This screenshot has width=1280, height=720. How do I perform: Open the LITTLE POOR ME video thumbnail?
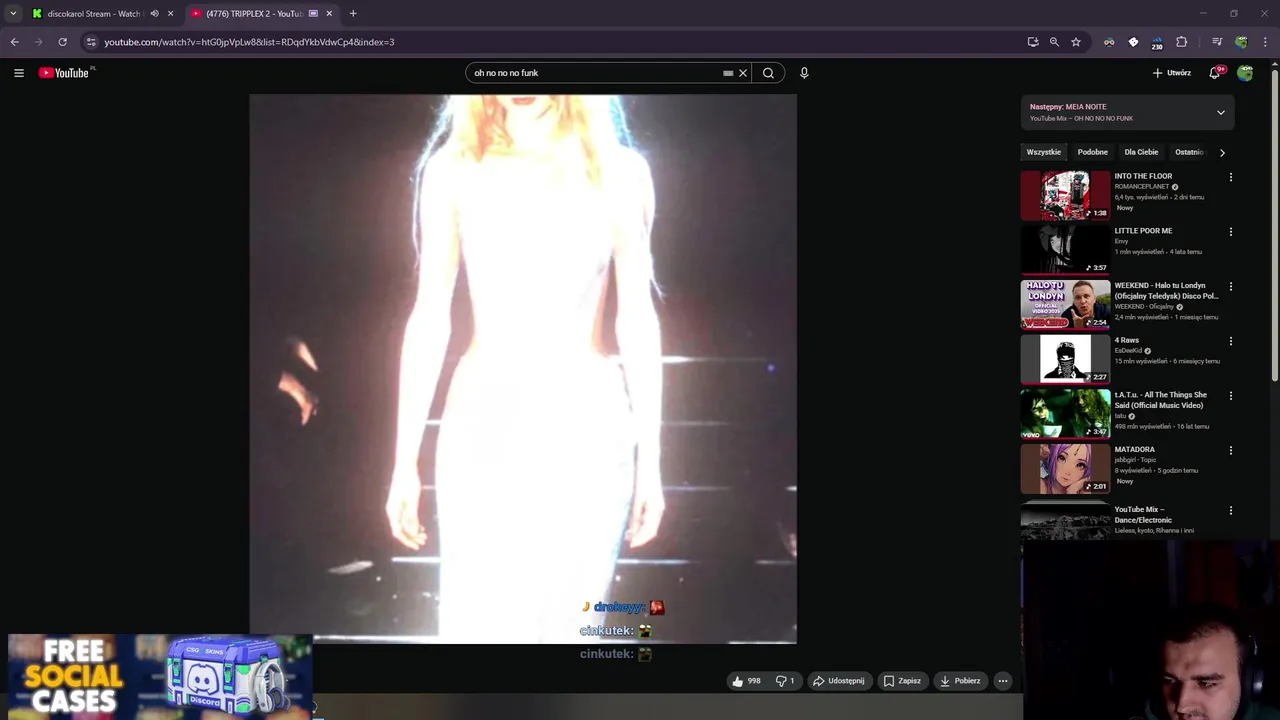pos(1065,250)
